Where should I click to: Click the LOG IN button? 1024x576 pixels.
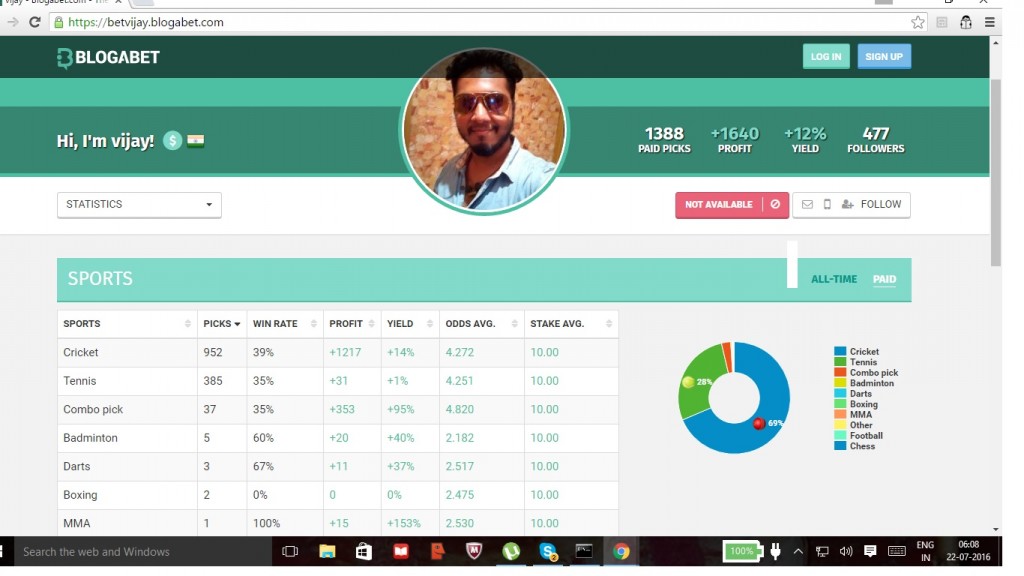(825, 57)
